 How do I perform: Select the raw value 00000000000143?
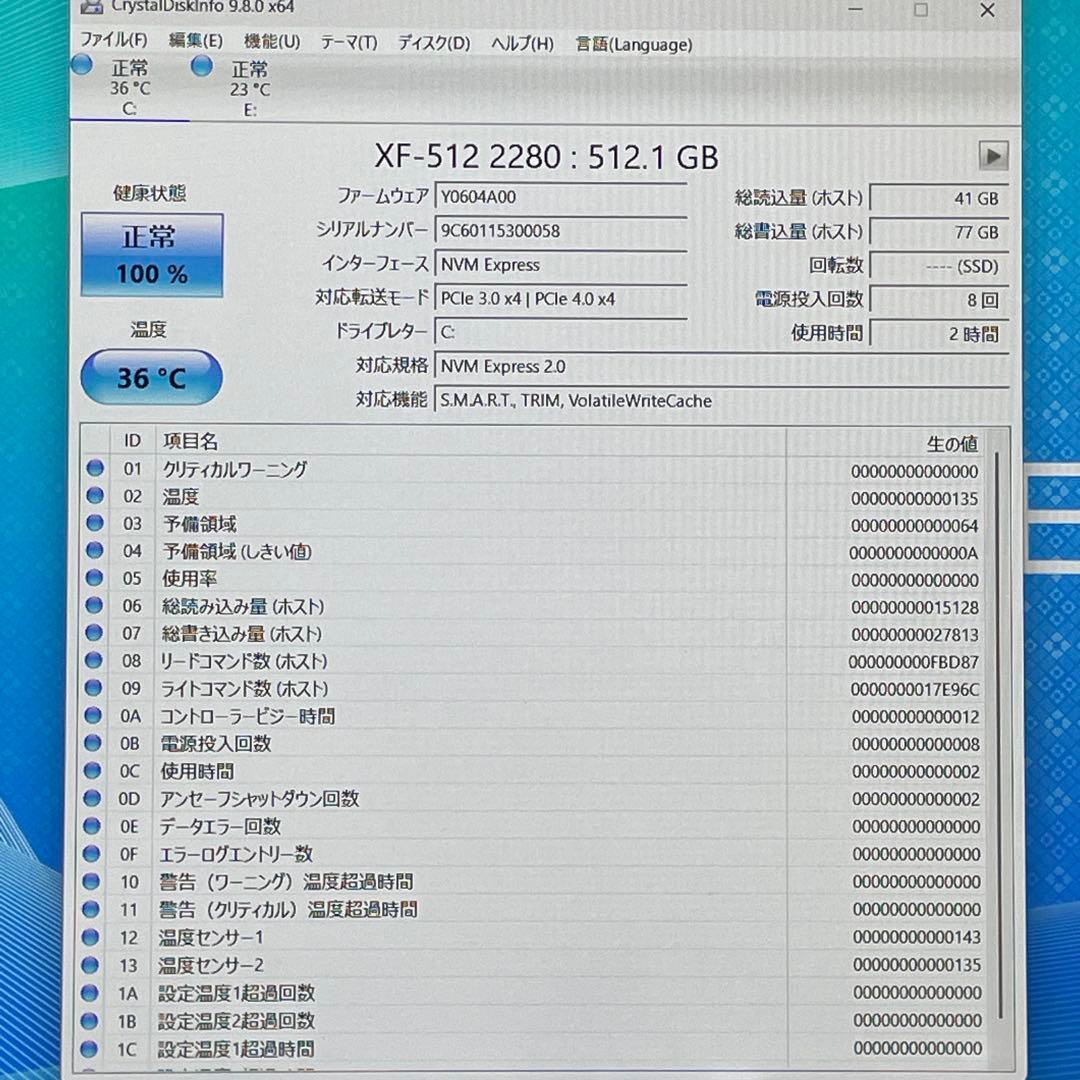click(x=917, y=937)
